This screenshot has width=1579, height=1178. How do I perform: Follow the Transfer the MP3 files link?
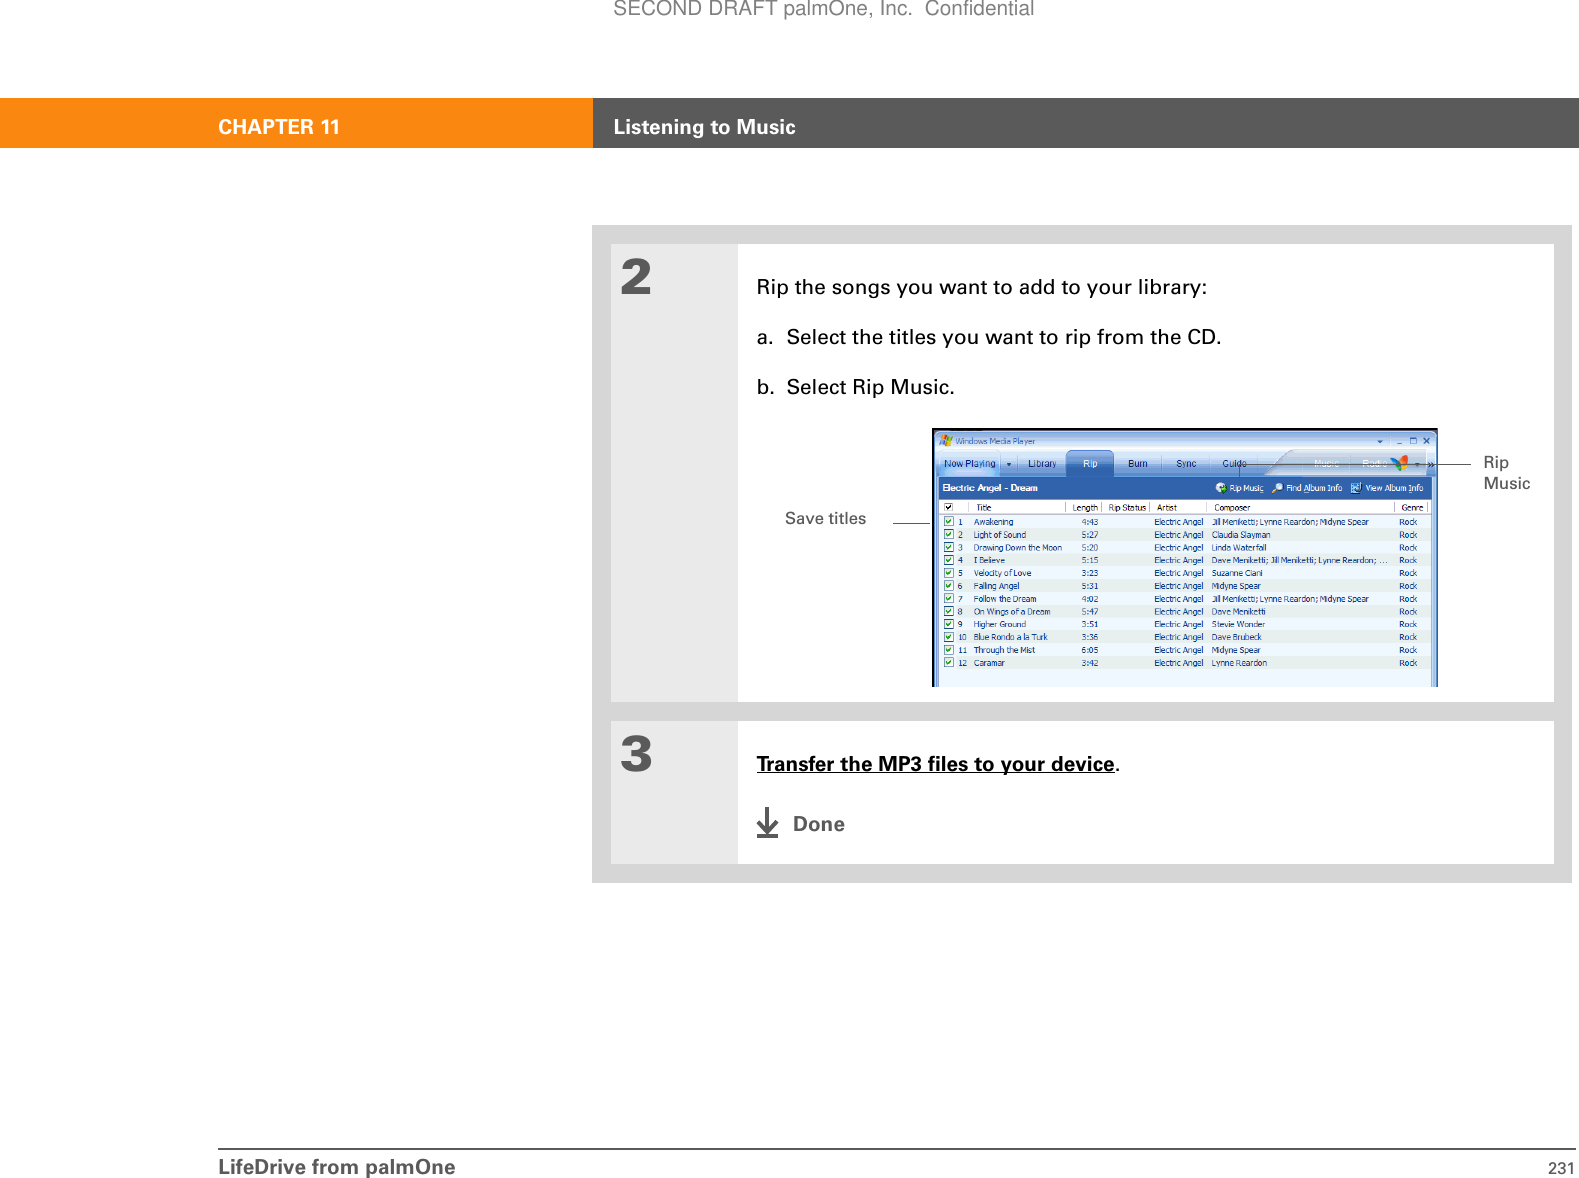click(935, 764)
